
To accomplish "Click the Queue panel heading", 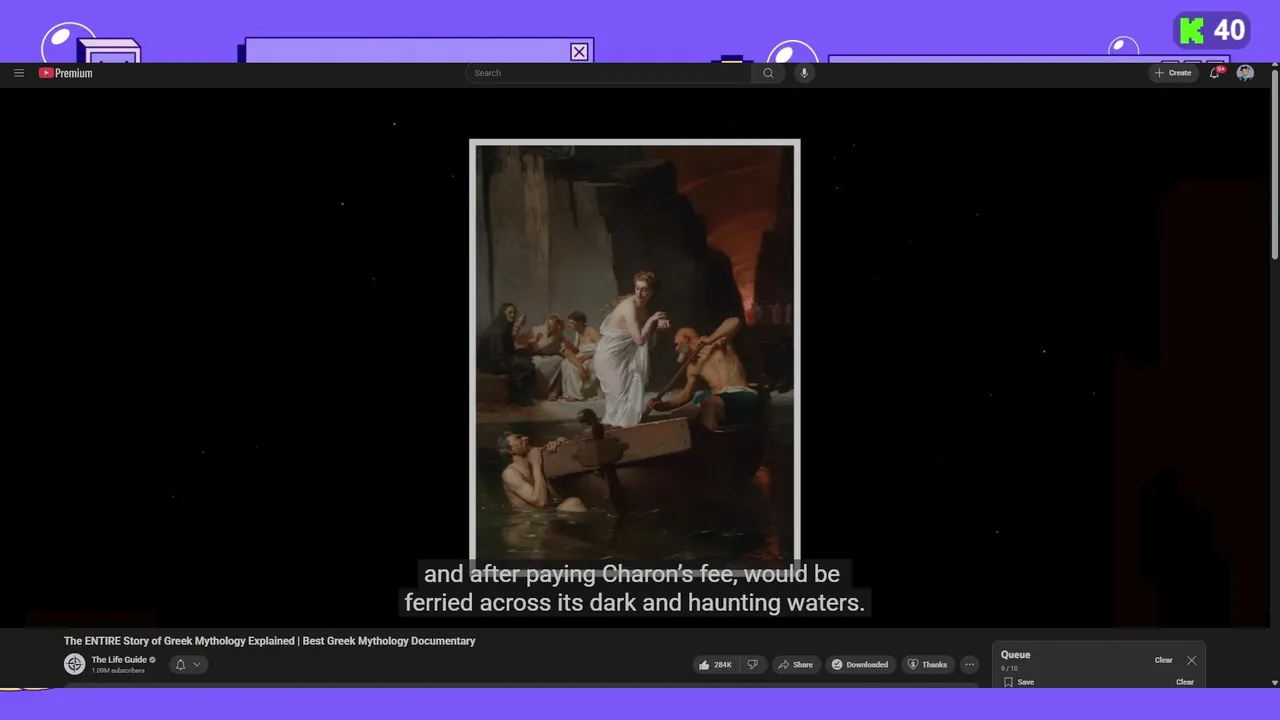I will [x=1015, y=655].
